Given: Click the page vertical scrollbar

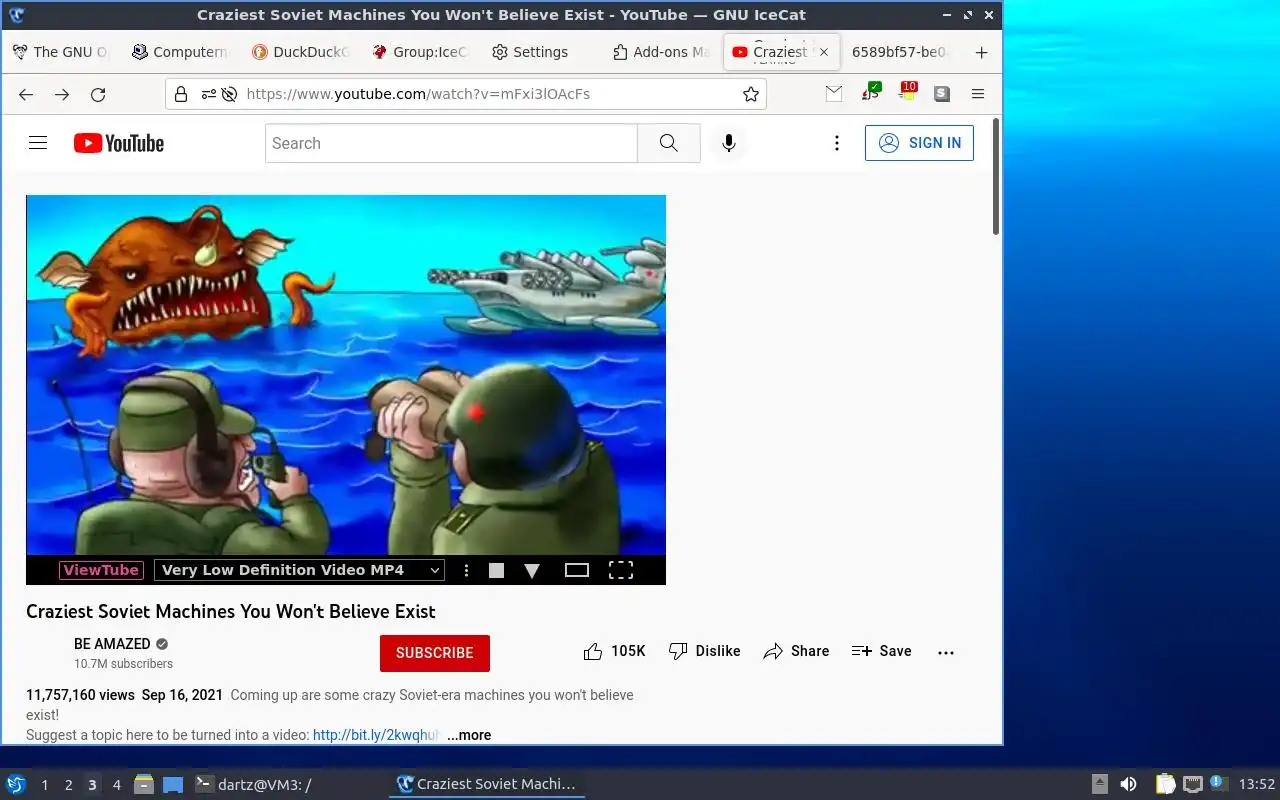Looking at the screenshot, I should [996, 177].
